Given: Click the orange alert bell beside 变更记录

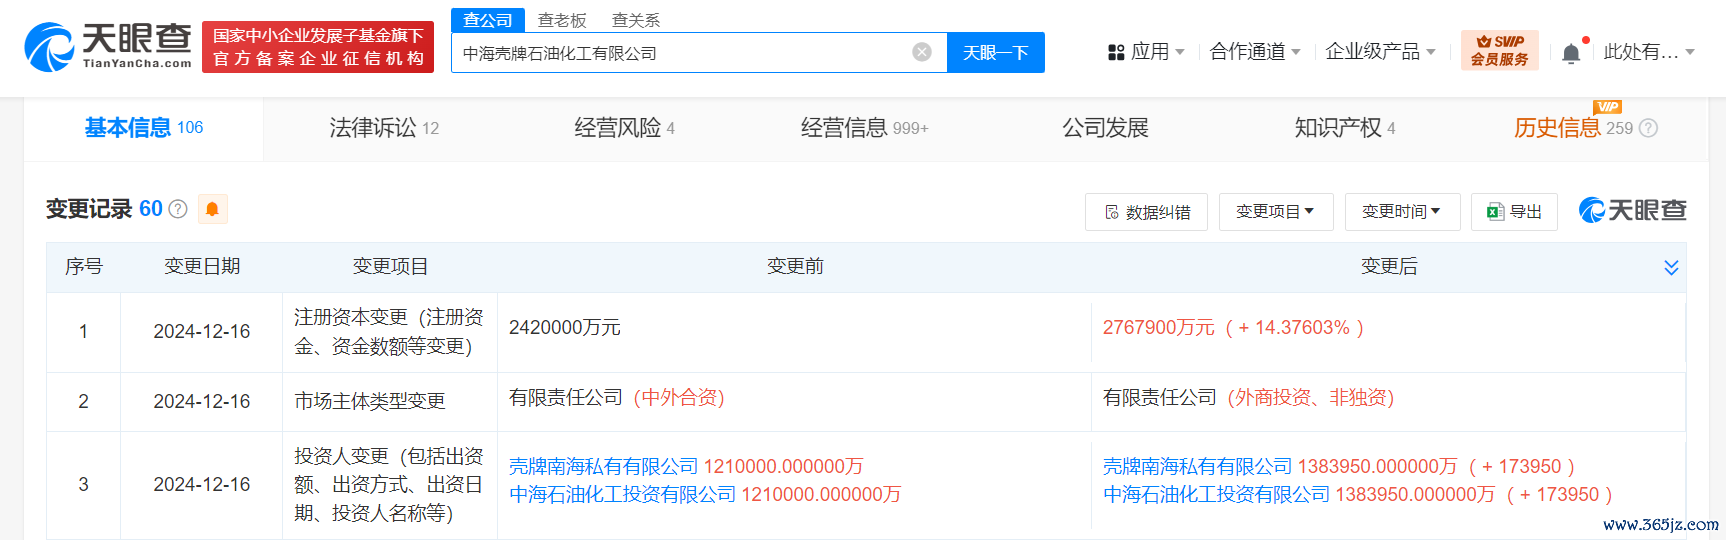Looking at the screenshot, I should [x=212, y=209].
